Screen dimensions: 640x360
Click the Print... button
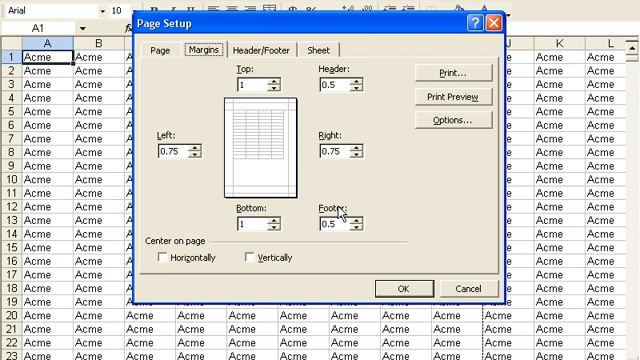point(453,73)
